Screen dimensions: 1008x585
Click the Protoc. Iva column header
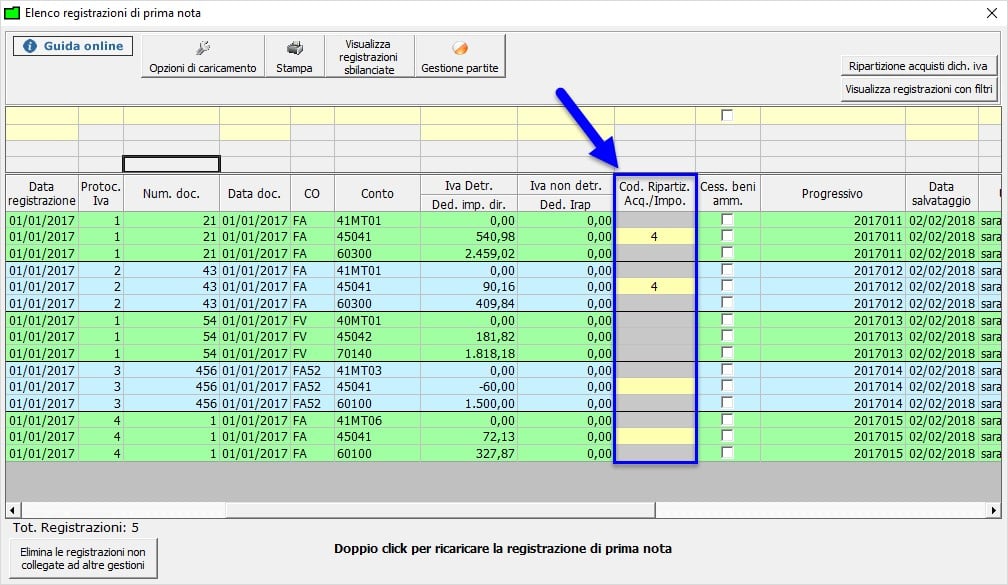coord(101,194)
